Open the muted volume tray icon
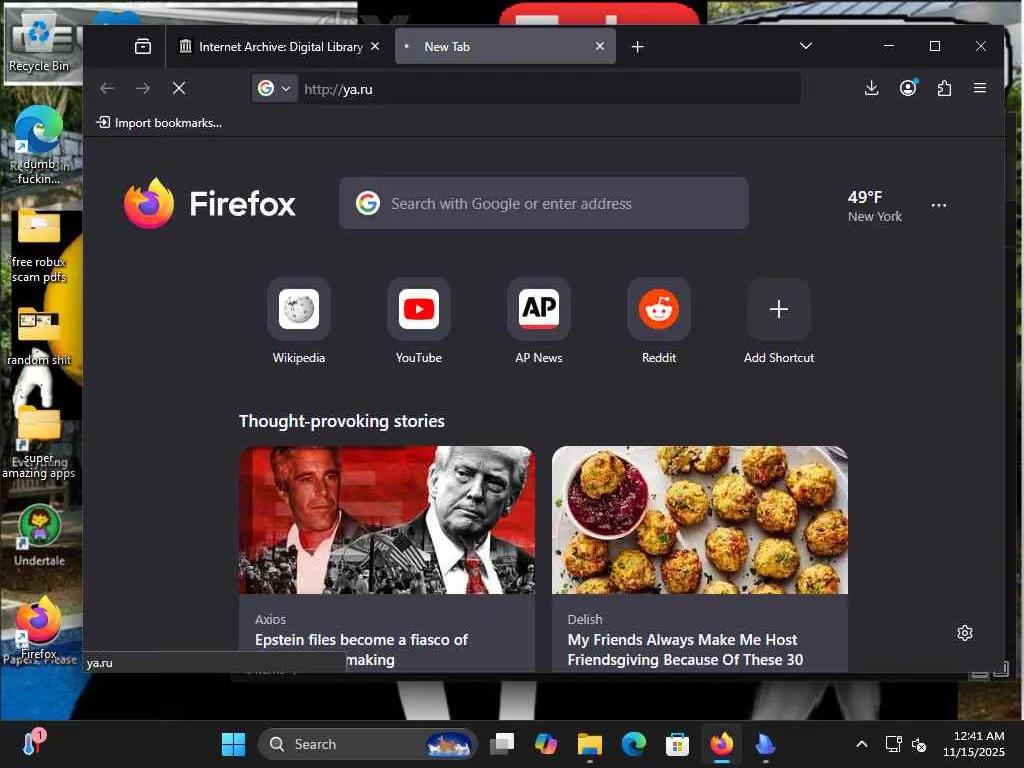The height and width of the screenshot is (768, 1024). coord(919,744)
